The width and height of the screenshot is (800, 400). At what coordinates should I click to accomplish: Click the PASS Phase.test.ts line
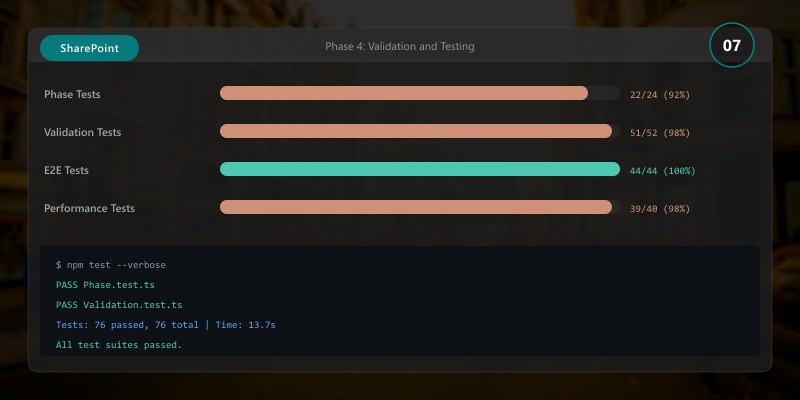(105, 285)
